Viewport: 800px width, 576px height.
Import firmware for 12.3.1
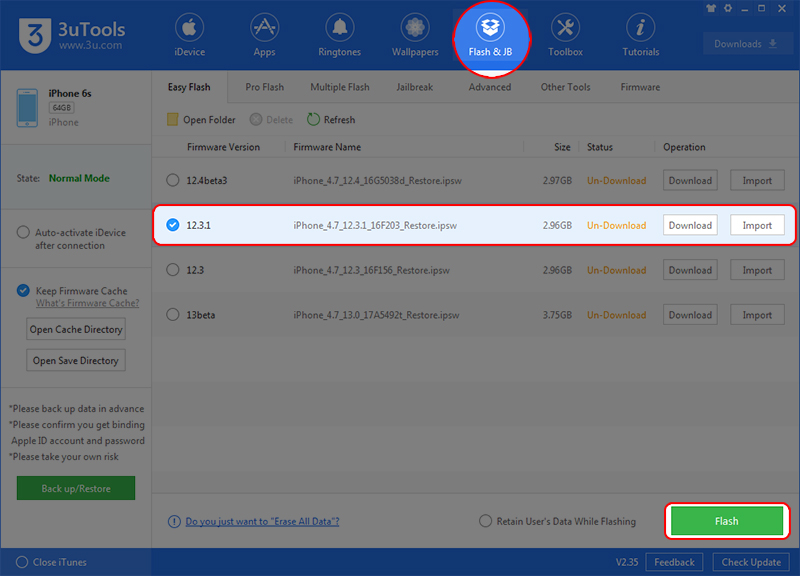(x=757, y=225)
